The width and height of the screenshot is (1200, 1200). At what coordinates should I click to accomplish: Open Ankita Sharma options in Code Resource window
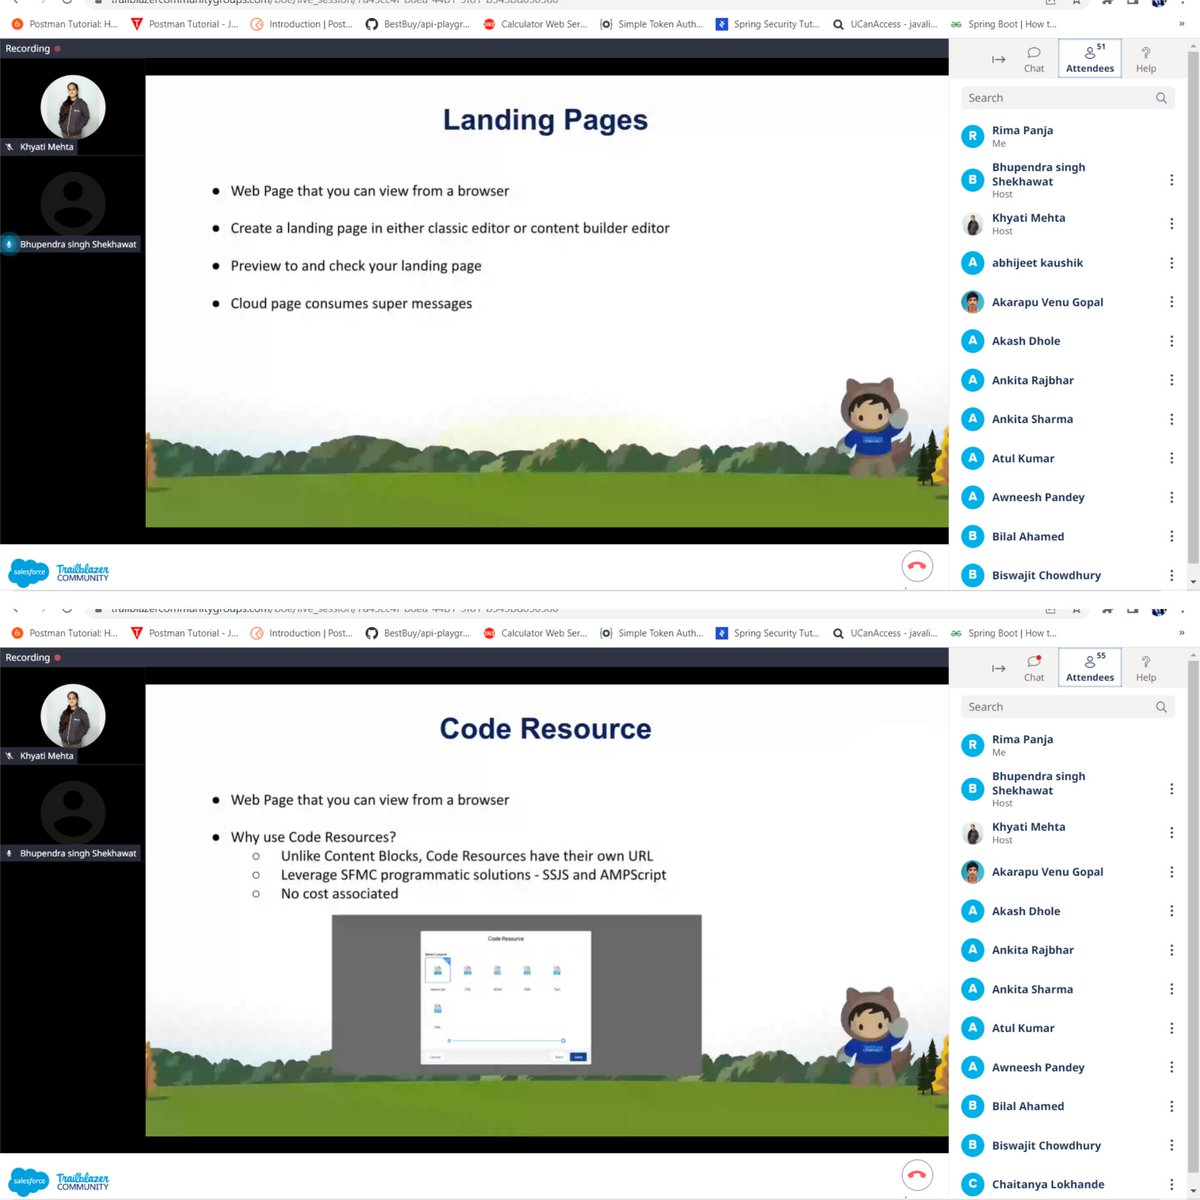(1171, 989)
